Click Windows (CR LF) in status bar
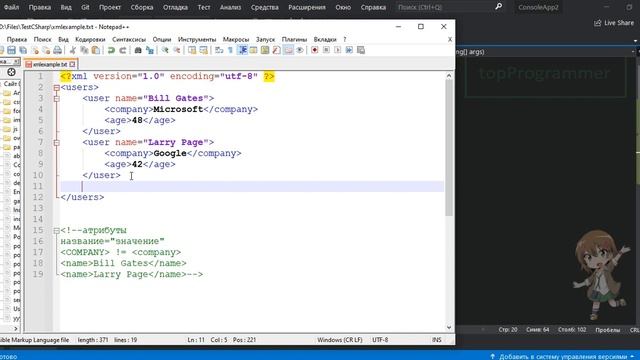Viewport: 640px width, 360px height. 340,340
